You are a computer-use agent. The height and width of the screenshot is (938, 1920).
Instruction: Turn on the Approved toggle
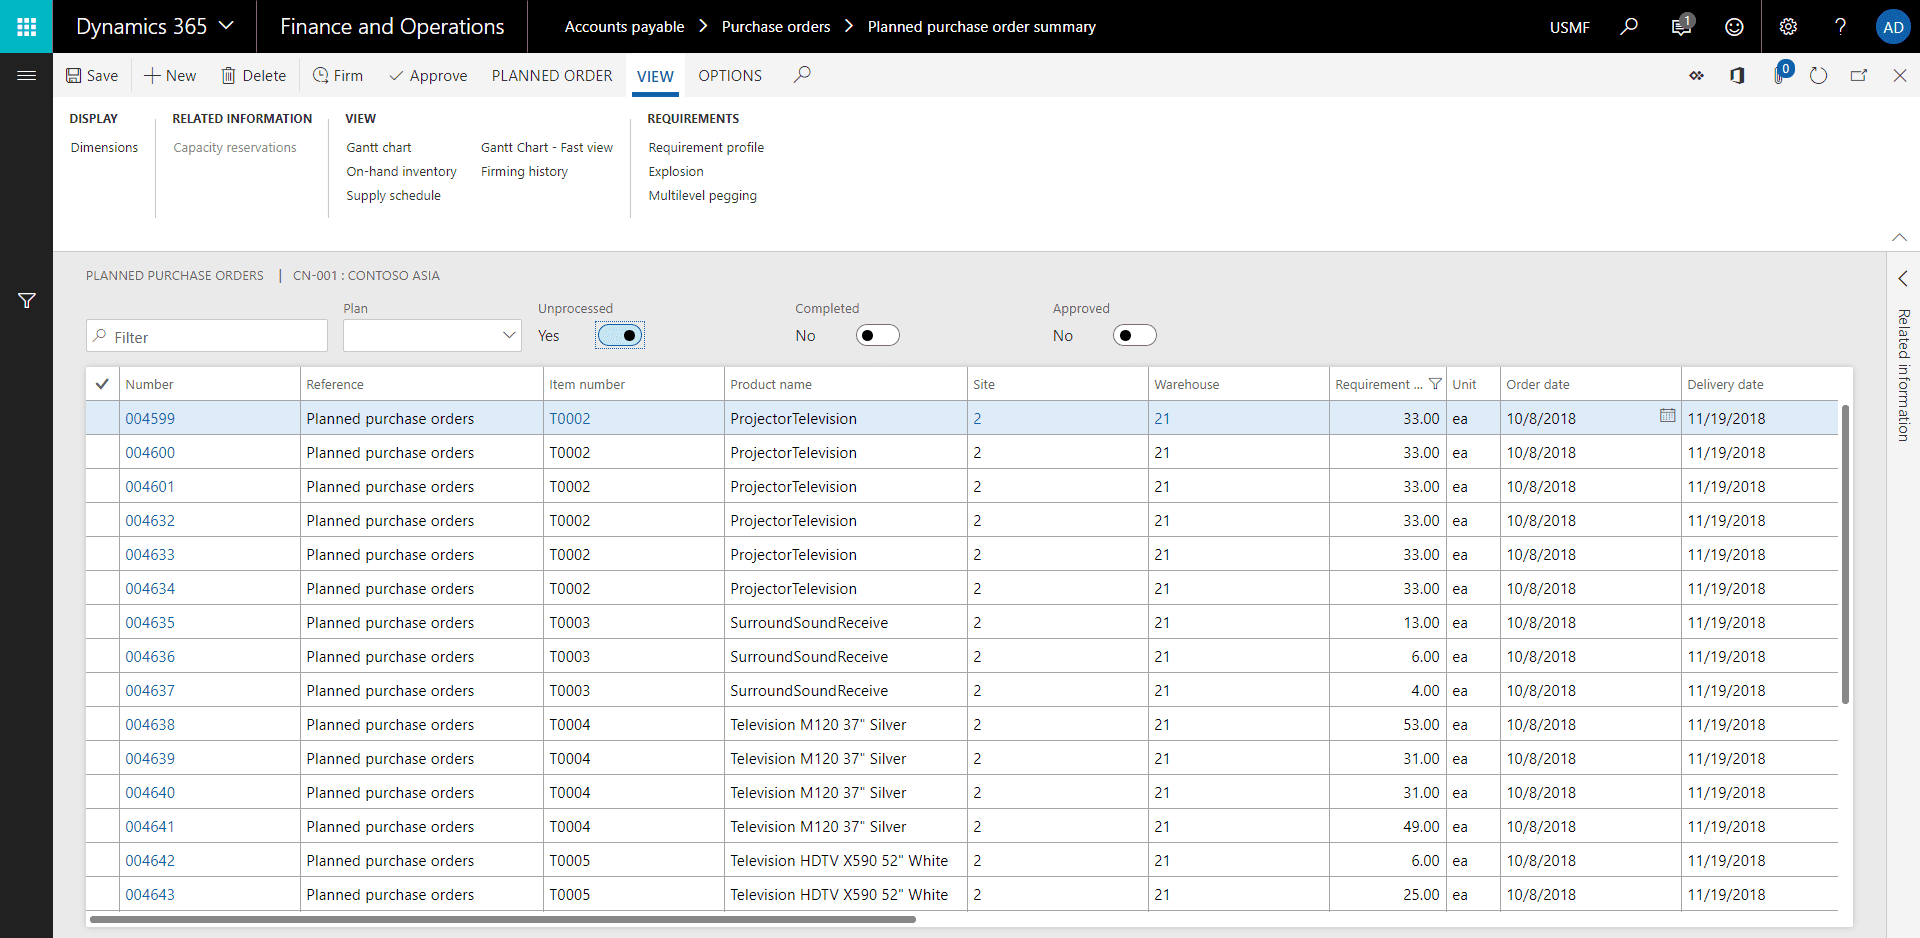[1134, 336]
